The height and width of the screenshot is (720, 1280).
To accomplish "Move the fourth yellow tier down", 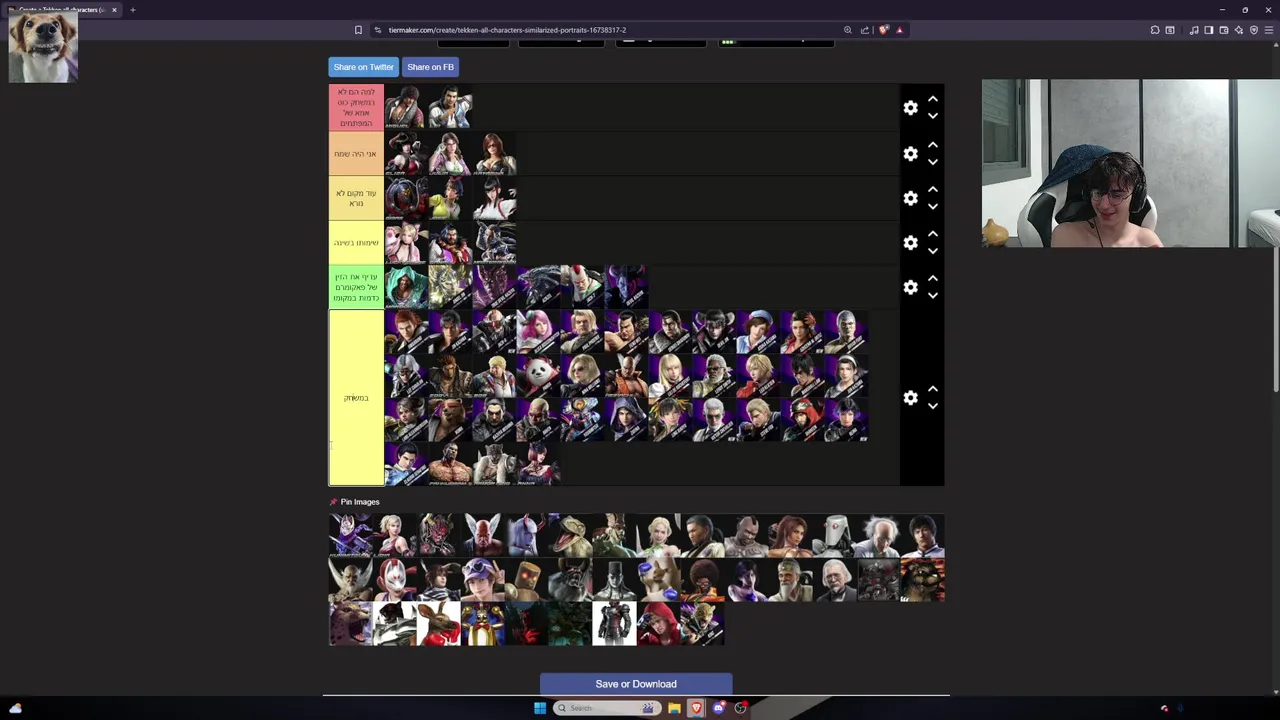I will coord(932,251).
